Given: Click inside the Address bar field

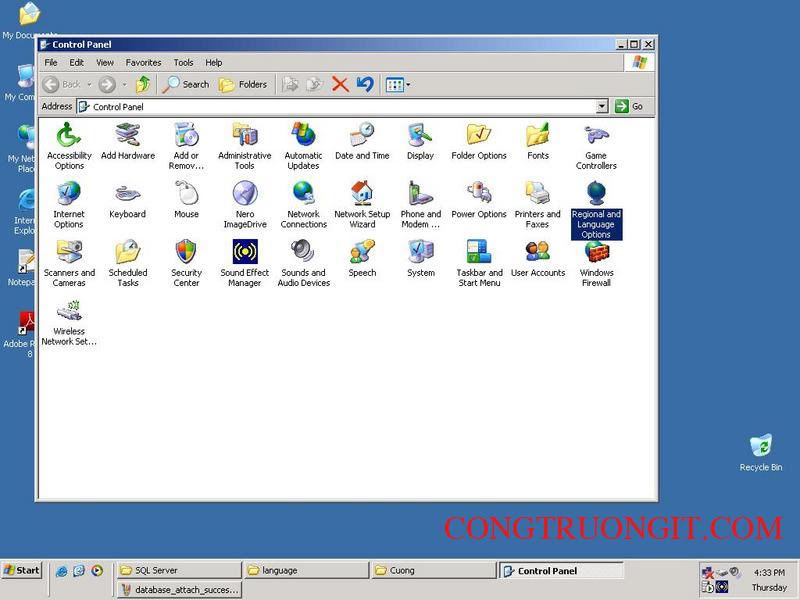Looking at the screenshot, I should pos(337,106).
